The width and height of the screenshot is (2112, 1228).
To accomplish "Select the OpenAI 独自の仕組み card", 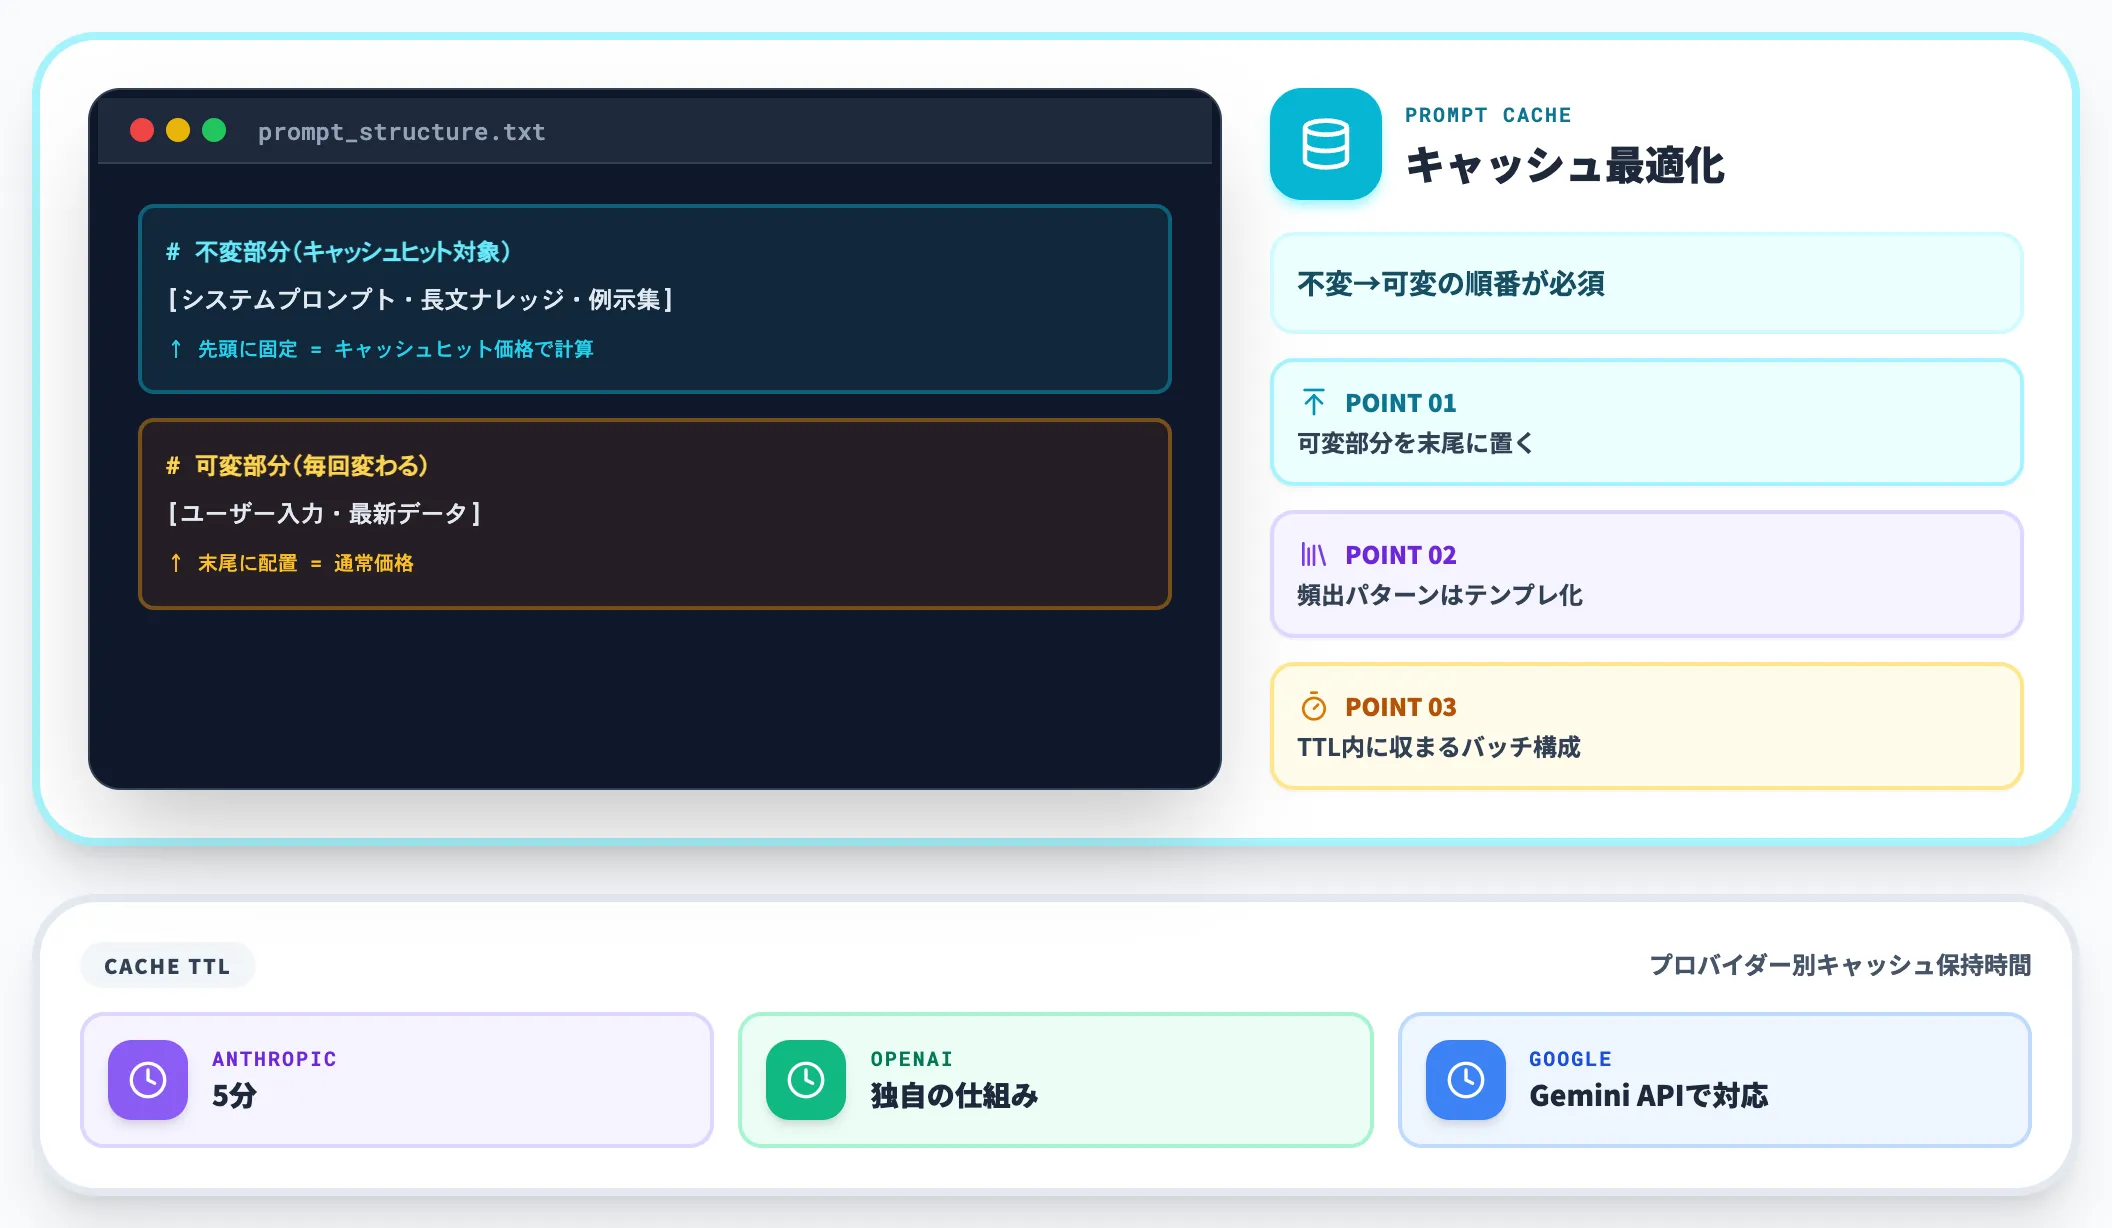I will coord(1055,1080).
